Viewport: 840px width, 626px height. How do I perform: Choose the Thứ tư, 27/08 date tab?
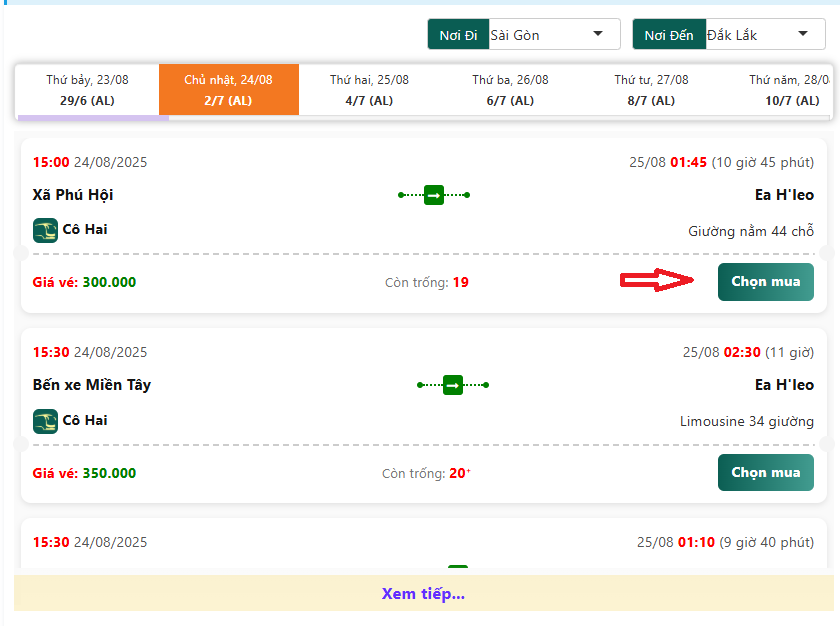651,90
